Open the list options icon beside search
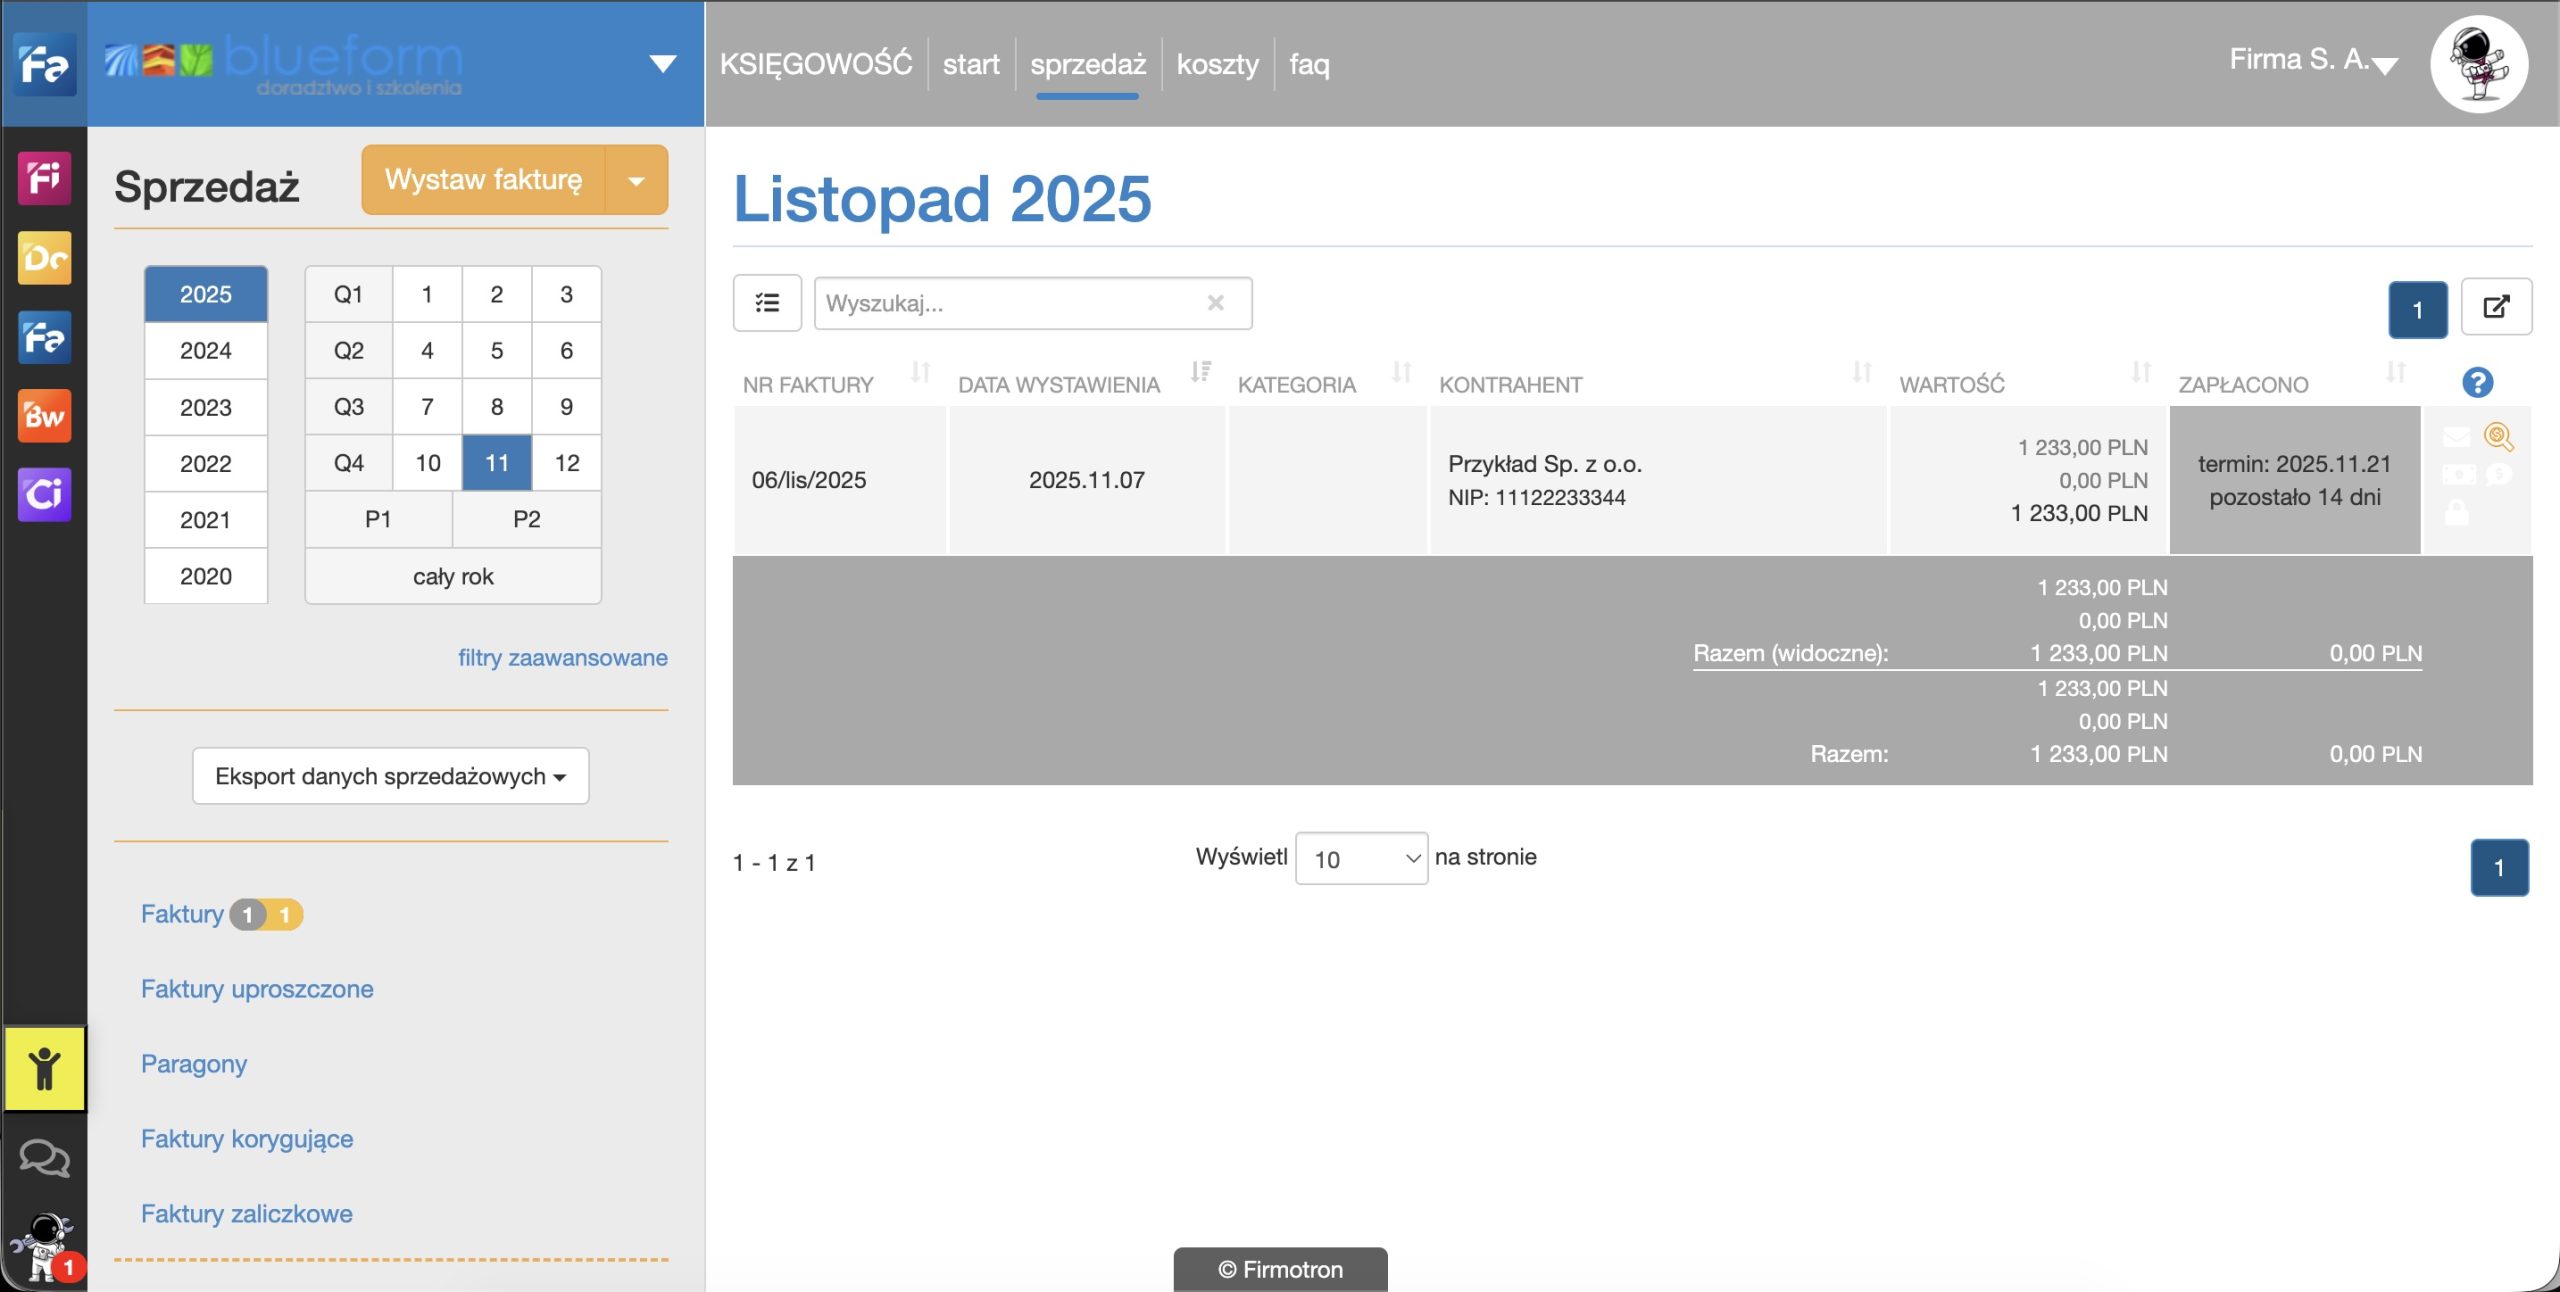2560x1292 pixels. point(767,303)
